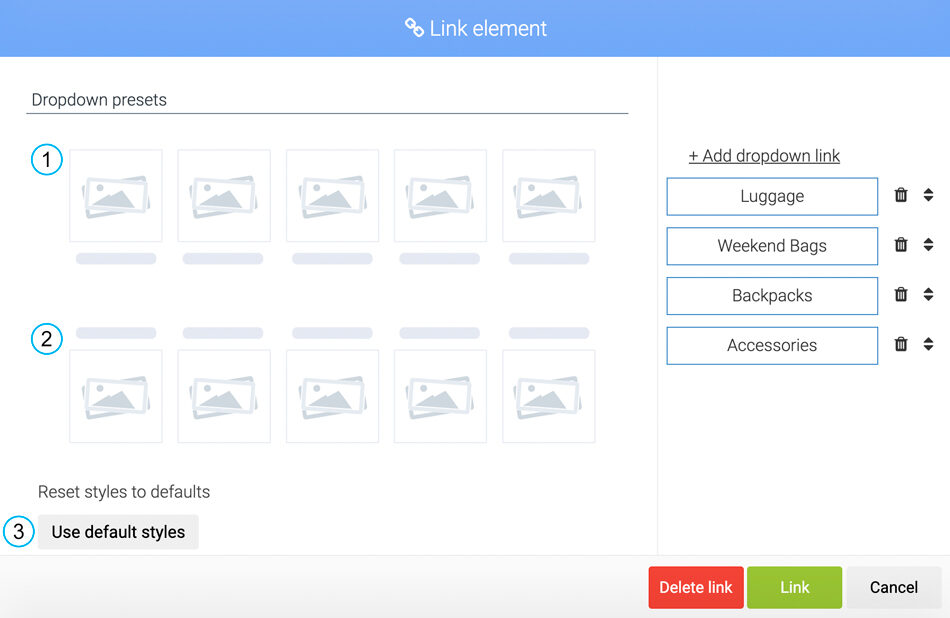This screenshot has height=618, width=950.
Task: Click the reorder arrows beside Backpacks
Action: coord(929,295)
